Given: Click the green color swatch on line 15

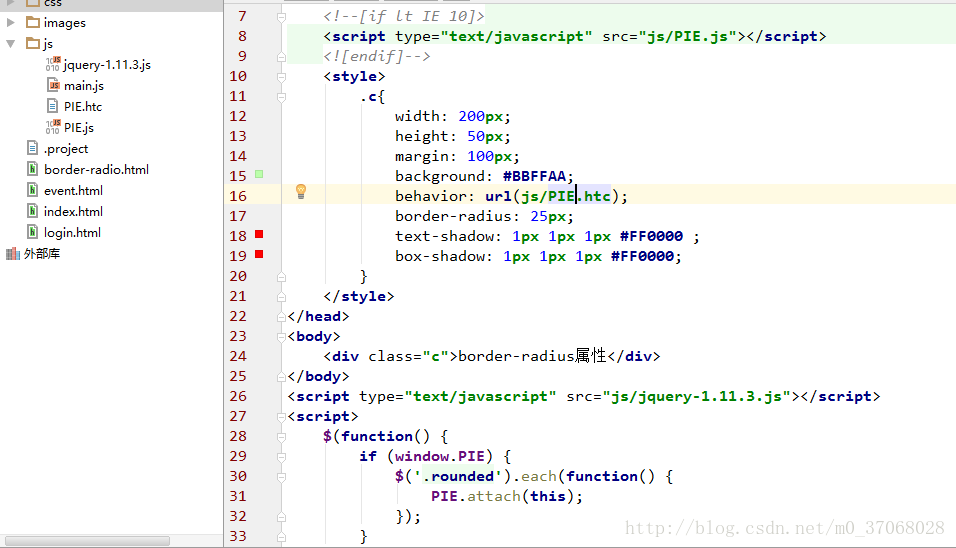Looking at the screenshot, I should coord(259,174).
